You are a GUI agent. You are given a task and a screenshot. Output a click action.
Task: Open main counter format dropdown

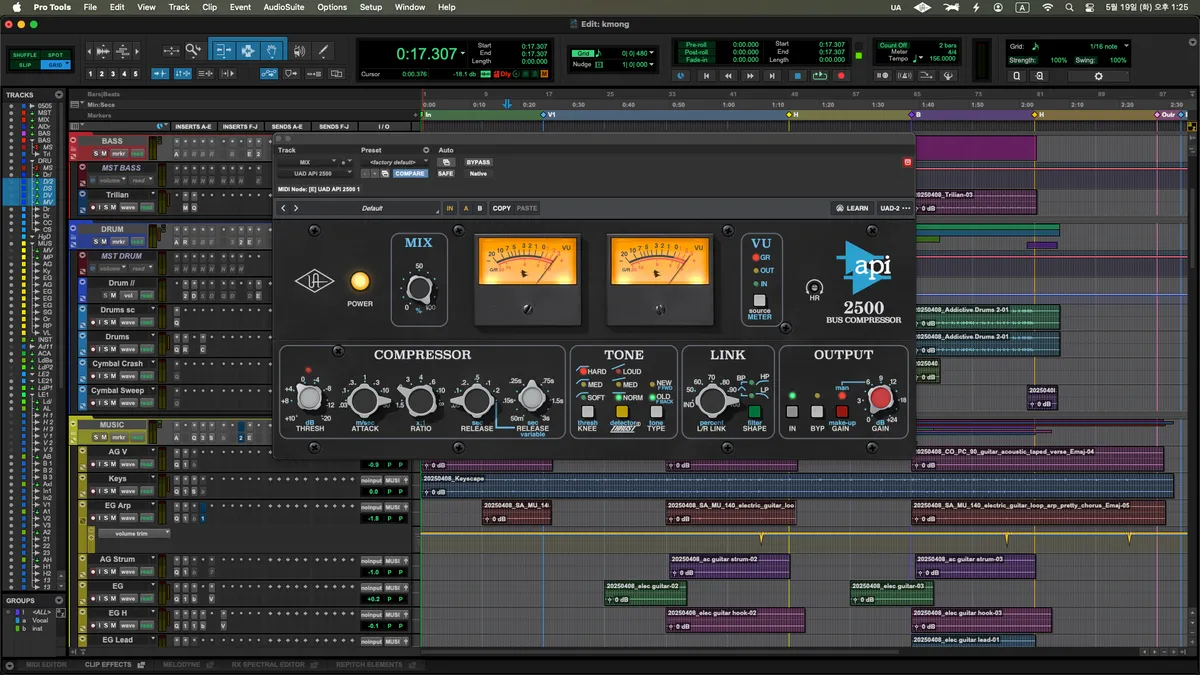[463, 54]
